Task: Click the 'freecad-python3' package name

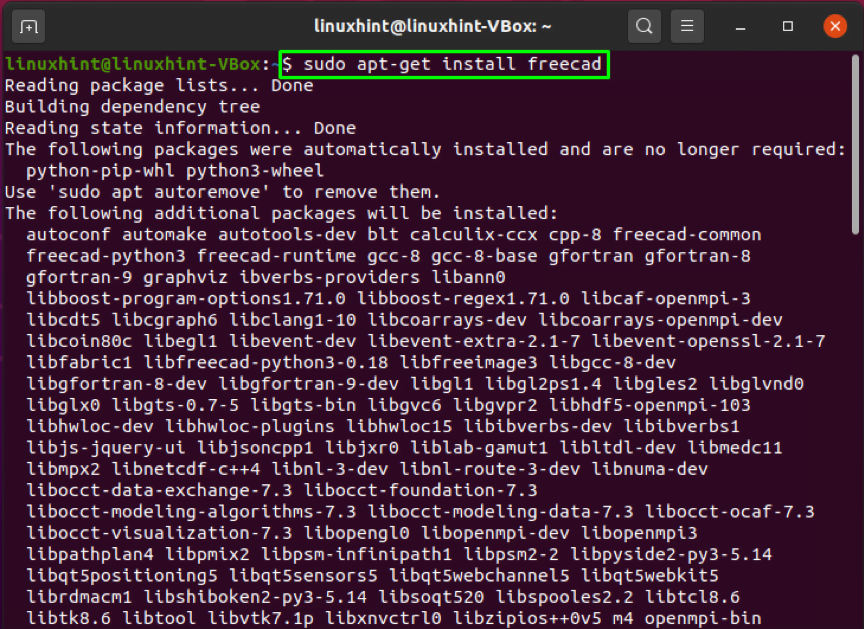Action: [x=106, y=256]
